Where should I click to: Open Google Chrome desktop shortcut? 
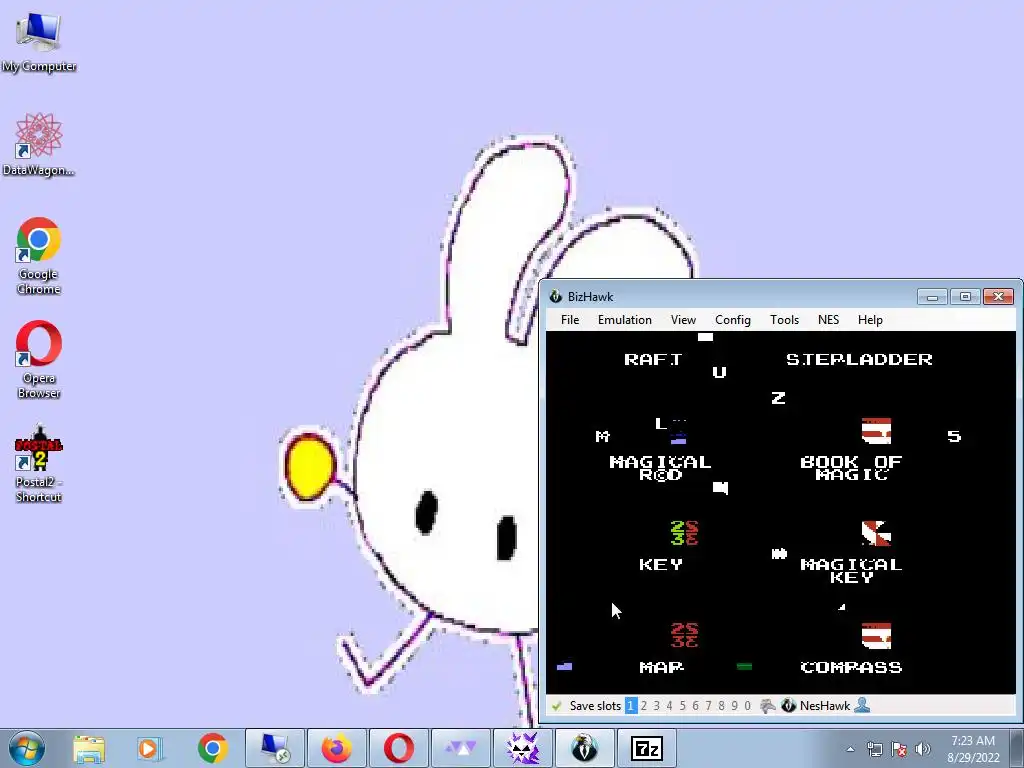[39, 255]
